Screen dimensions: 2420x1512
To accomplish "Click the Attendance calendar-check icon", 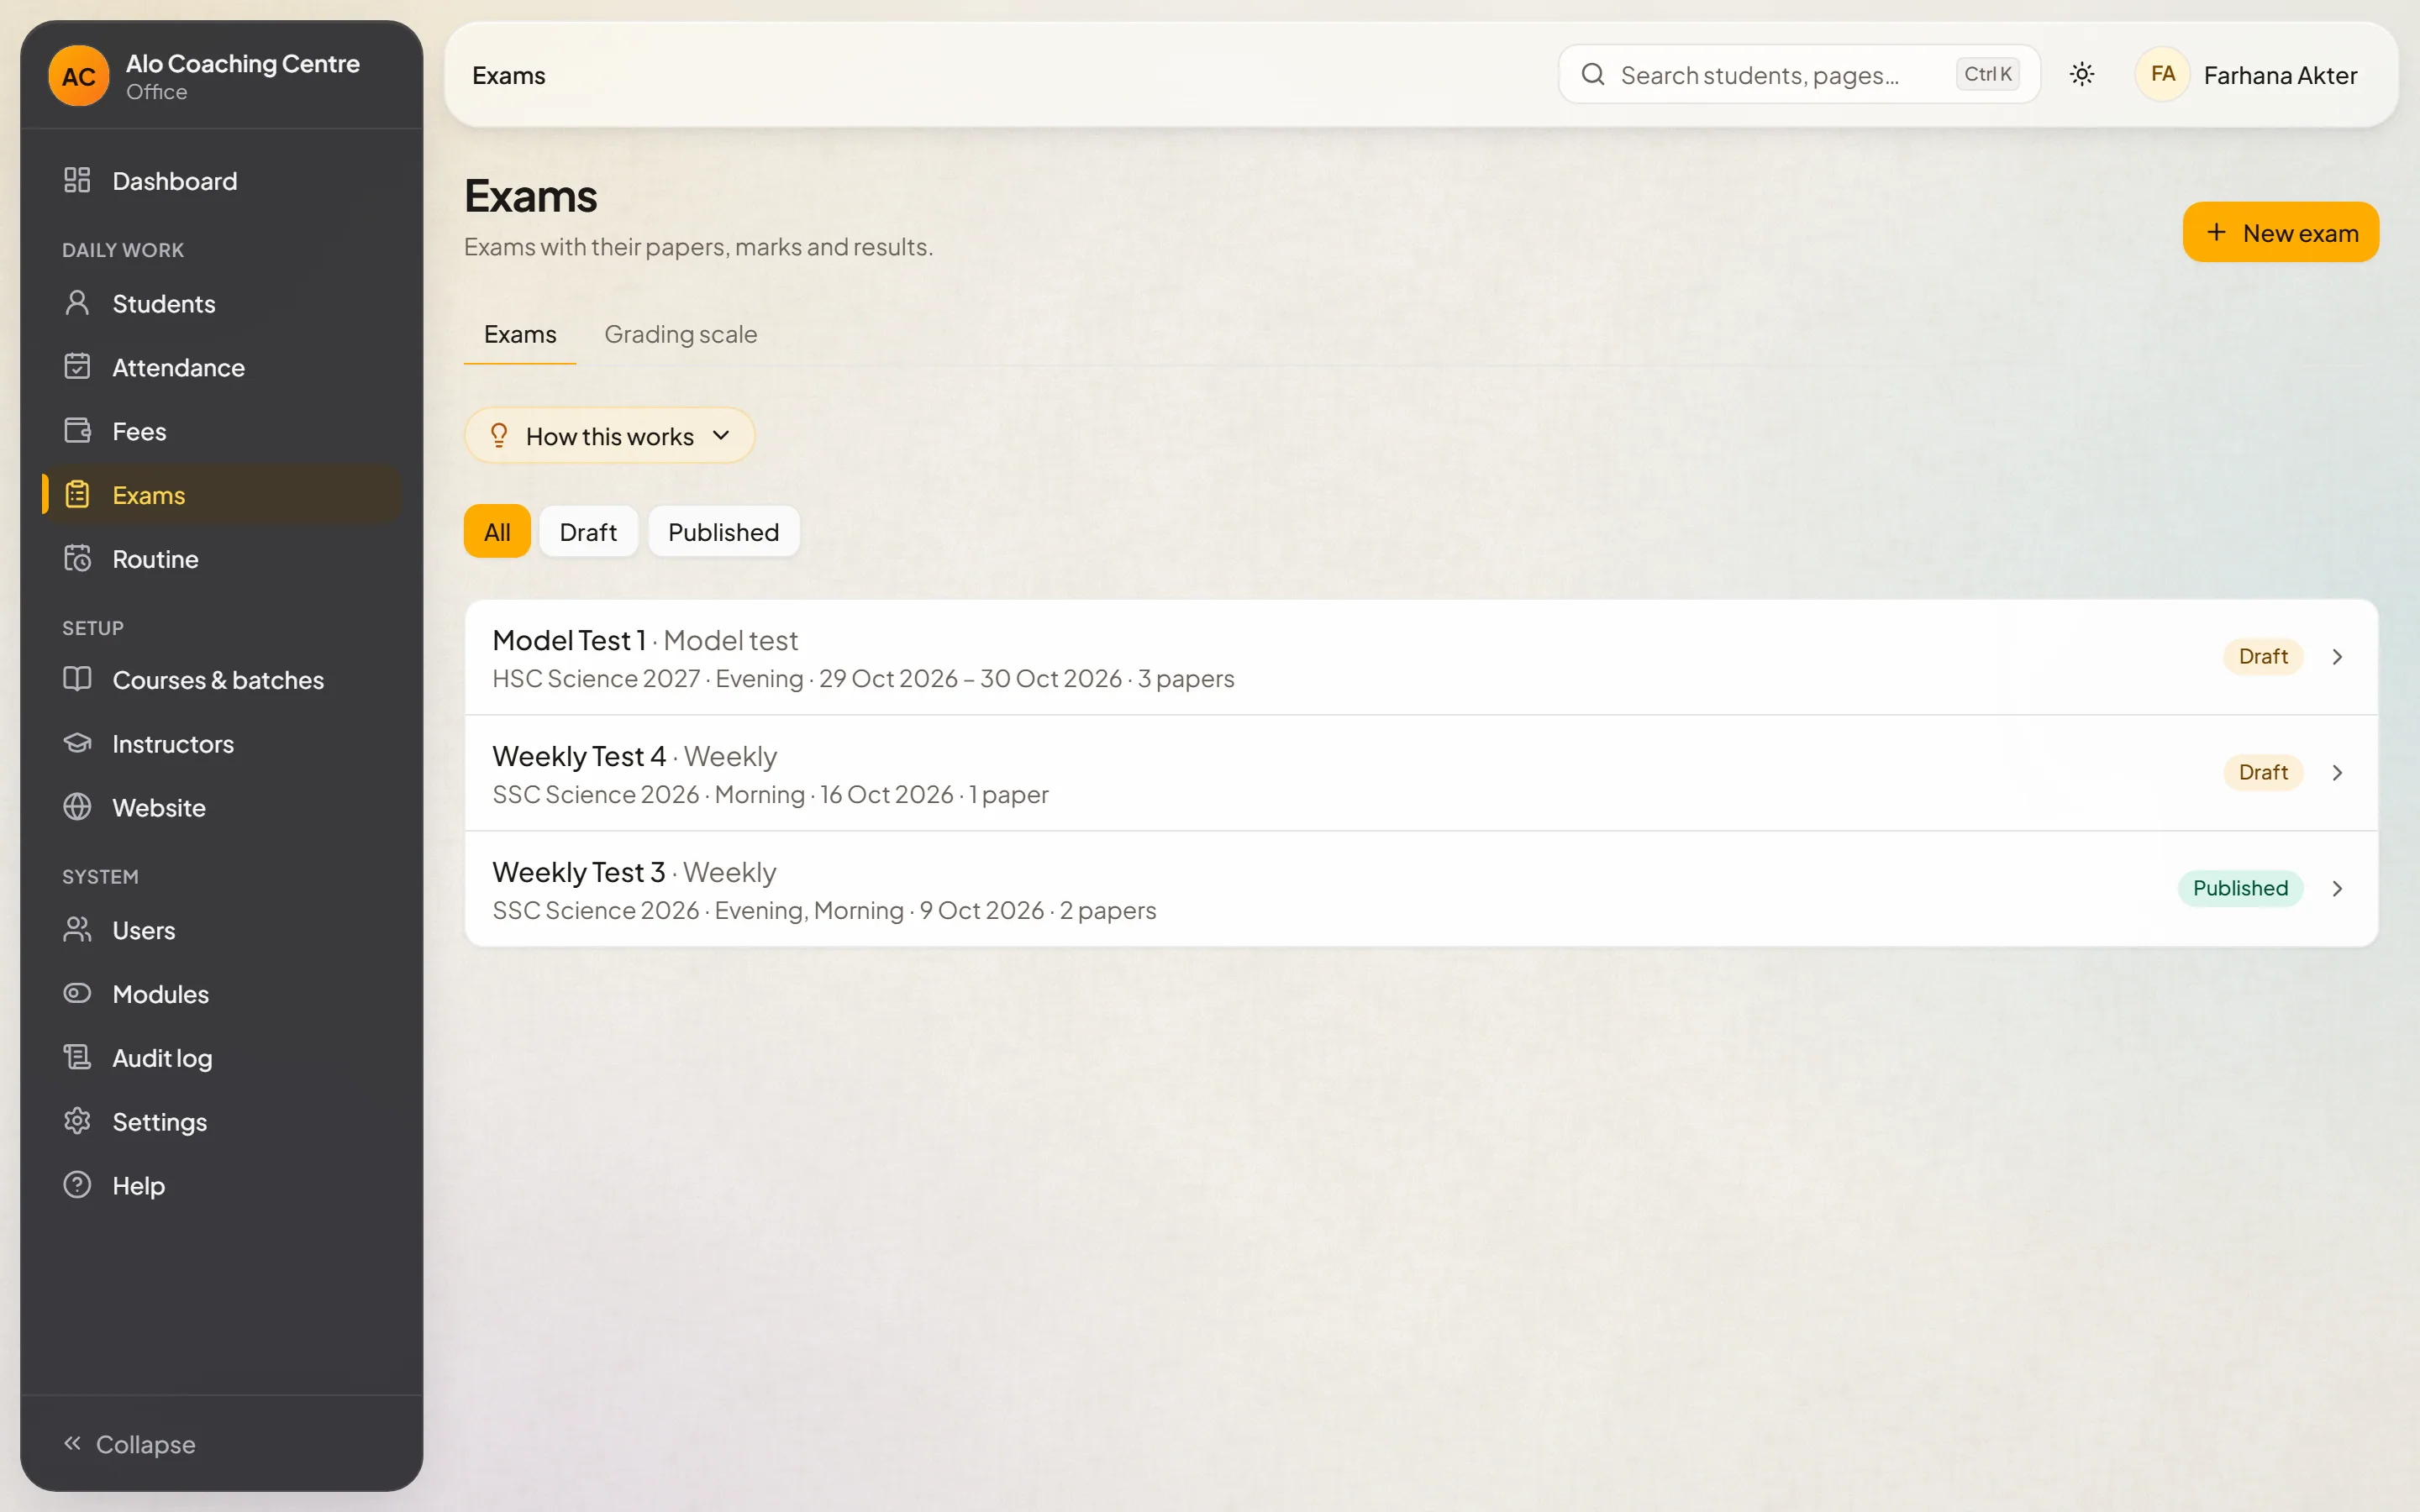I will 77,367.
